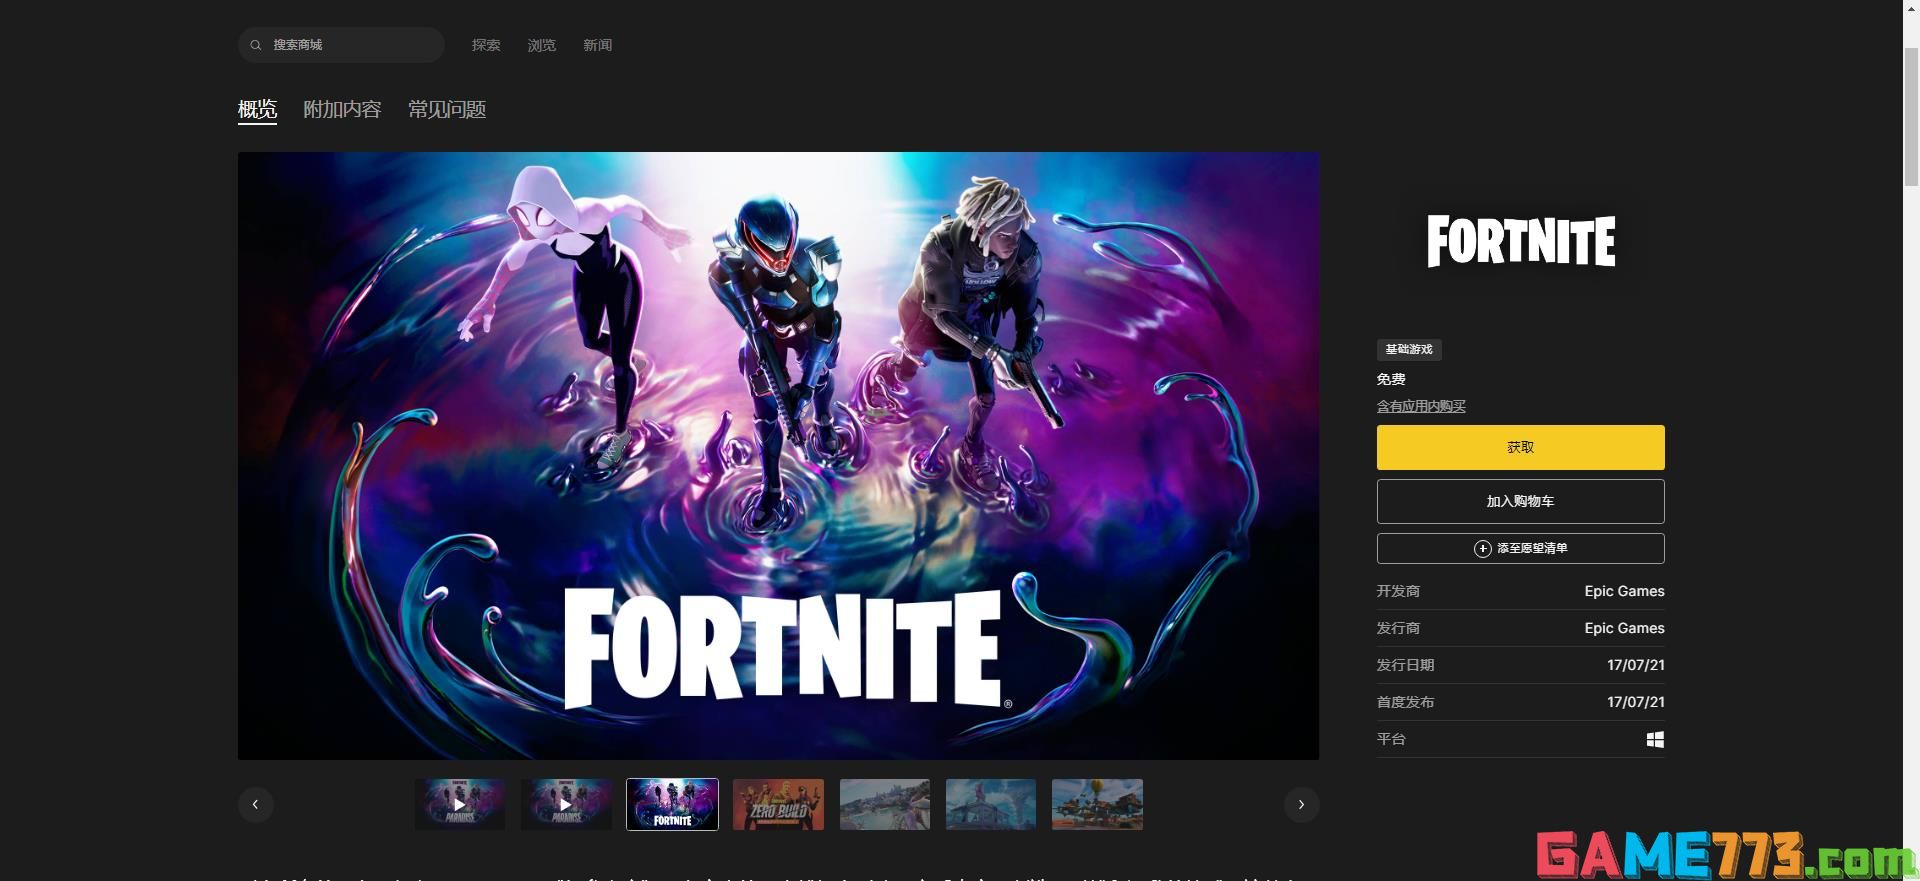Open the 探索 navigation link
The width and height of the screenshot is (1920, 881).
(486, 45)
